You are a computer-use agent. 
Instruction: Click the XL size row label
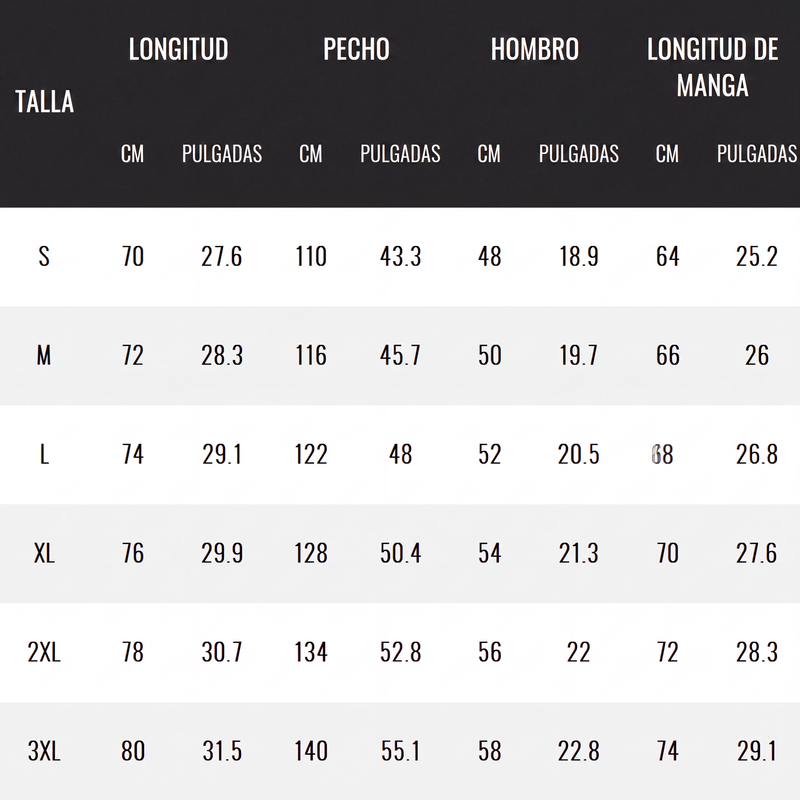[44, 553]
